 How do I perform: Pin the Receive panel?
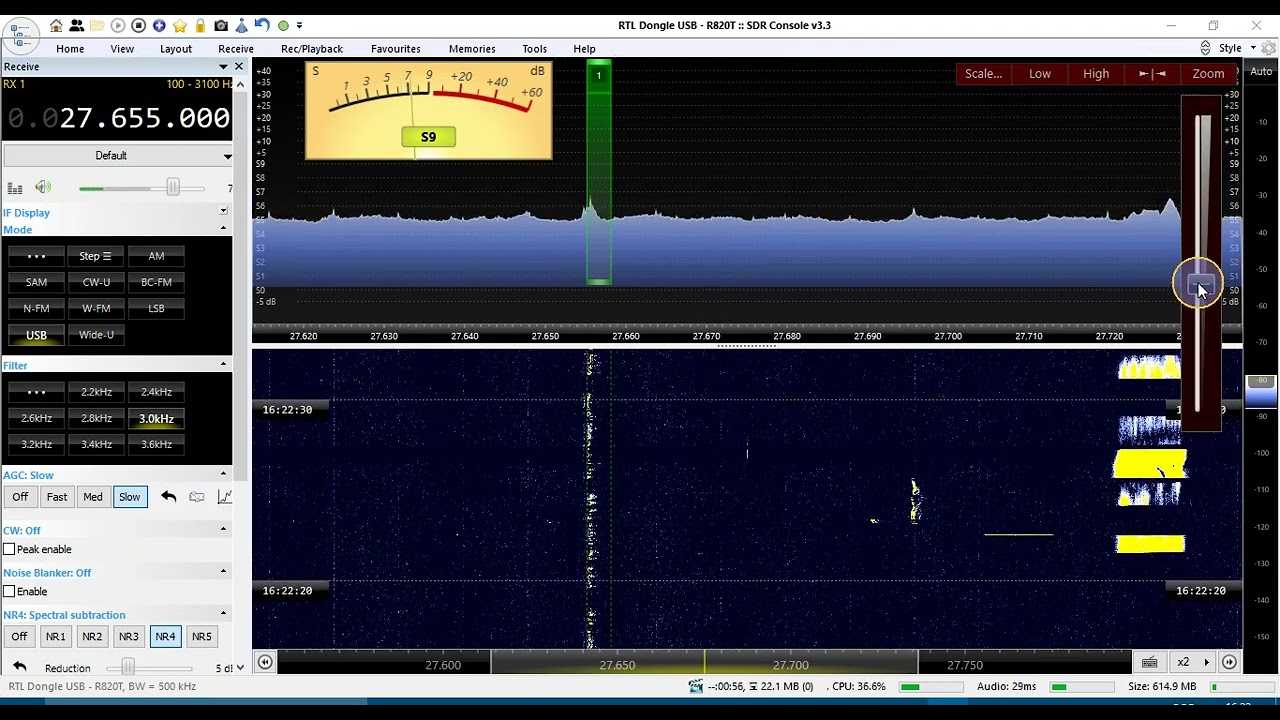coord(222,66)
